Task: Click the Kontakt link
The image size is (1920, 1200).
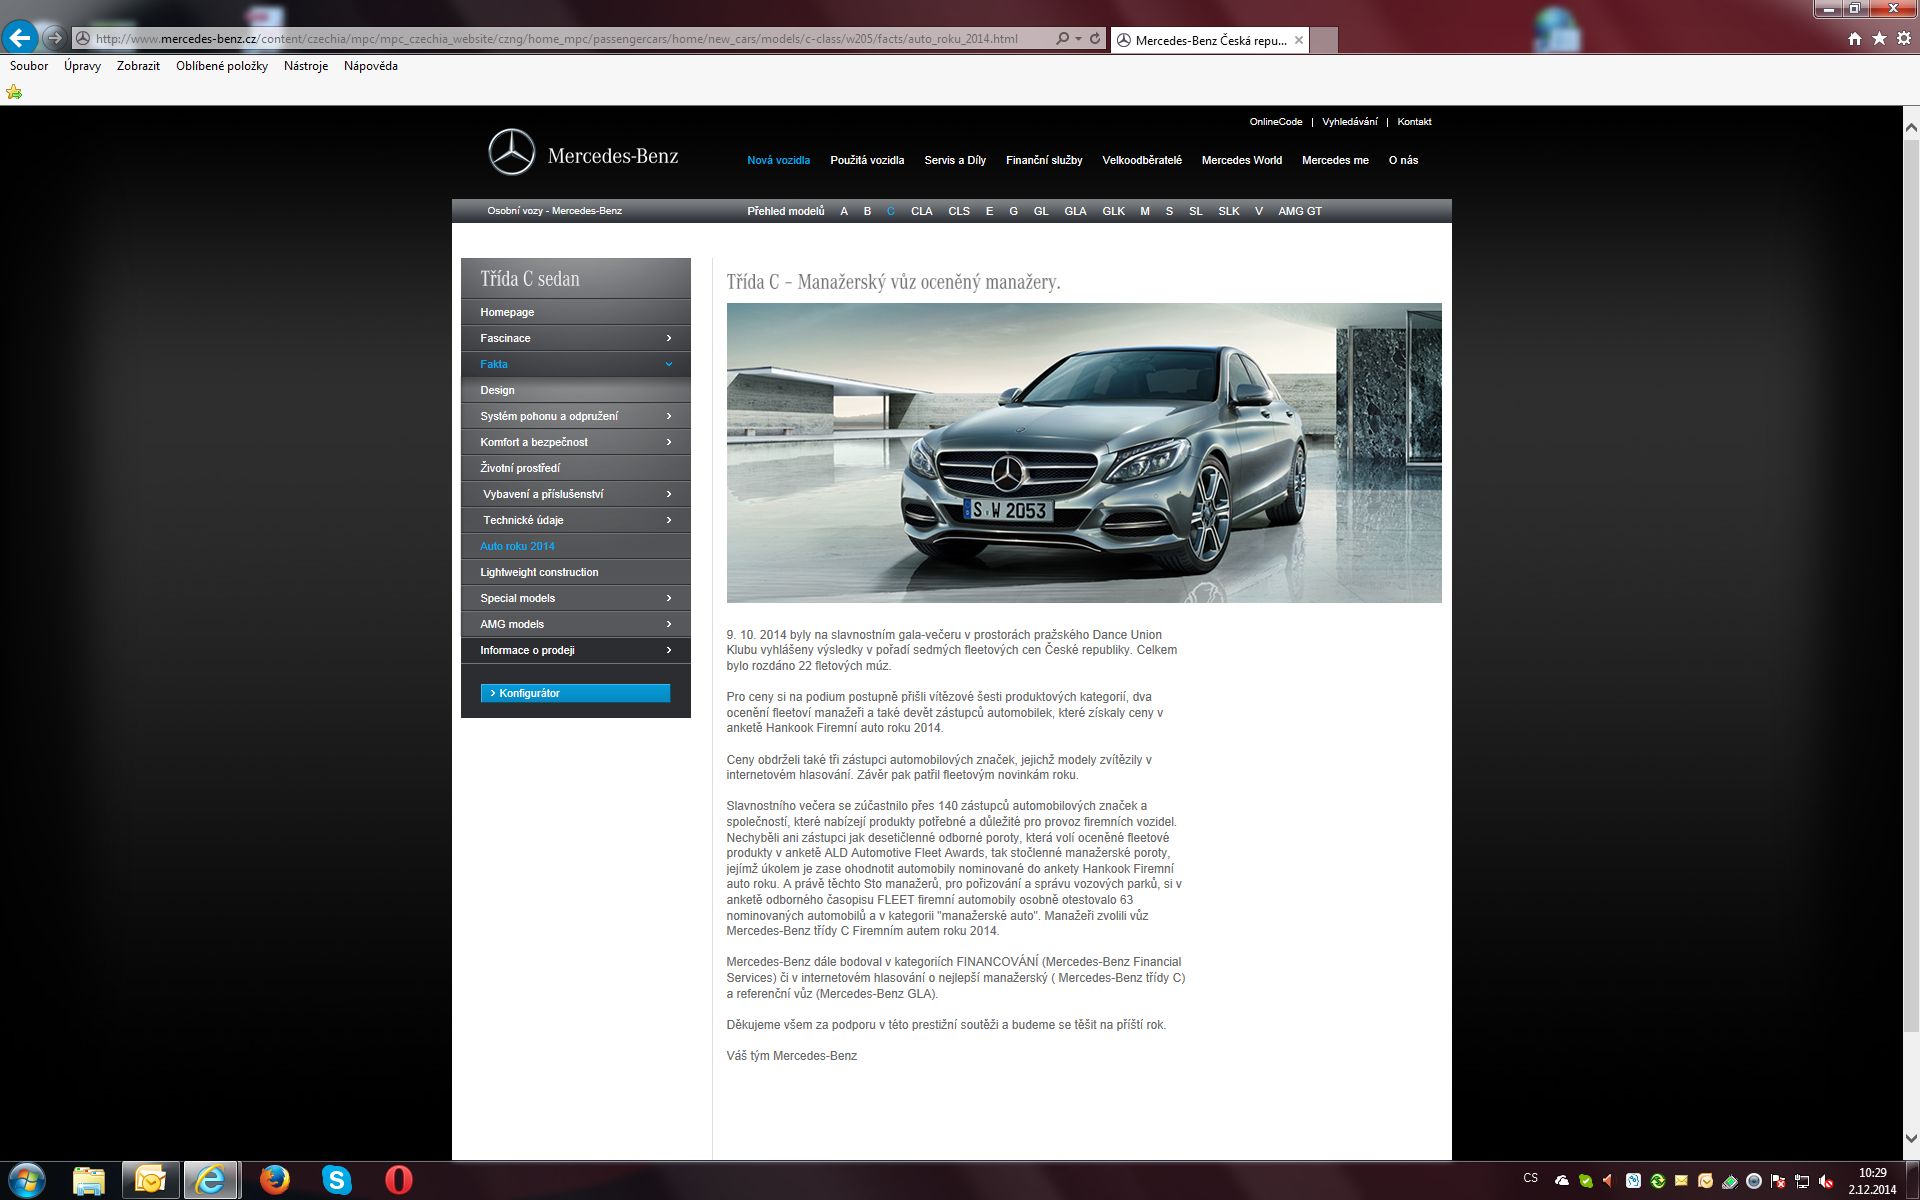Action: [x=1414, y=122]
